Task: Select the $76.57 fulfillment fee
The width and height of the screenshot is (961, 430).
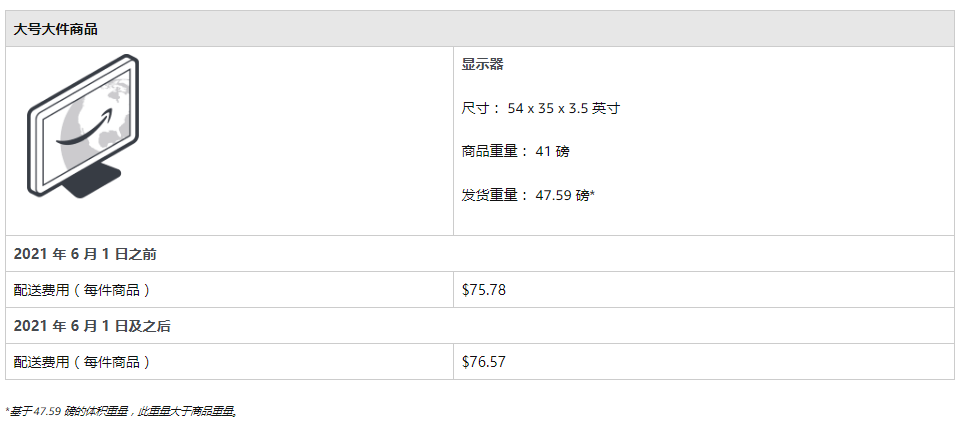Action: 484,362
